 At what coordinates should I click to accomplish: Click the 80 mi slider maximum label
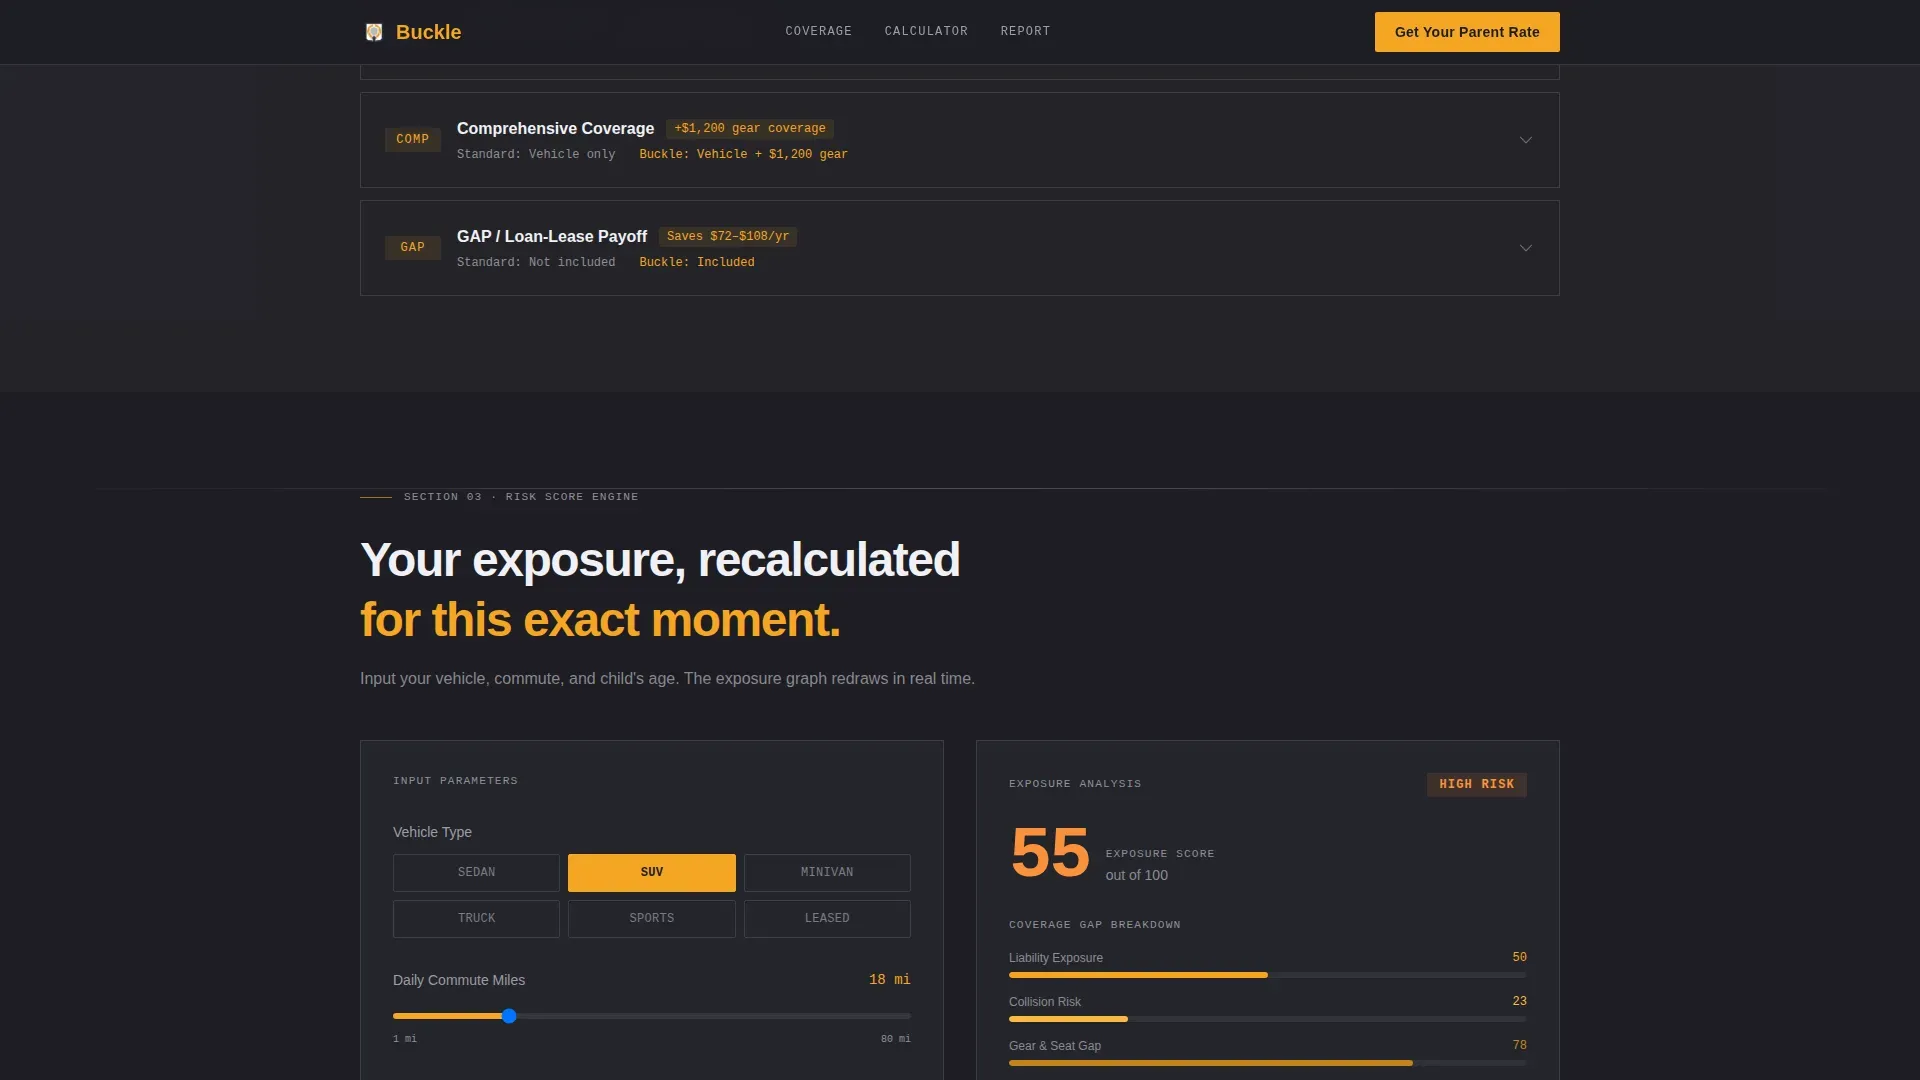click(x=895, y=1039)
